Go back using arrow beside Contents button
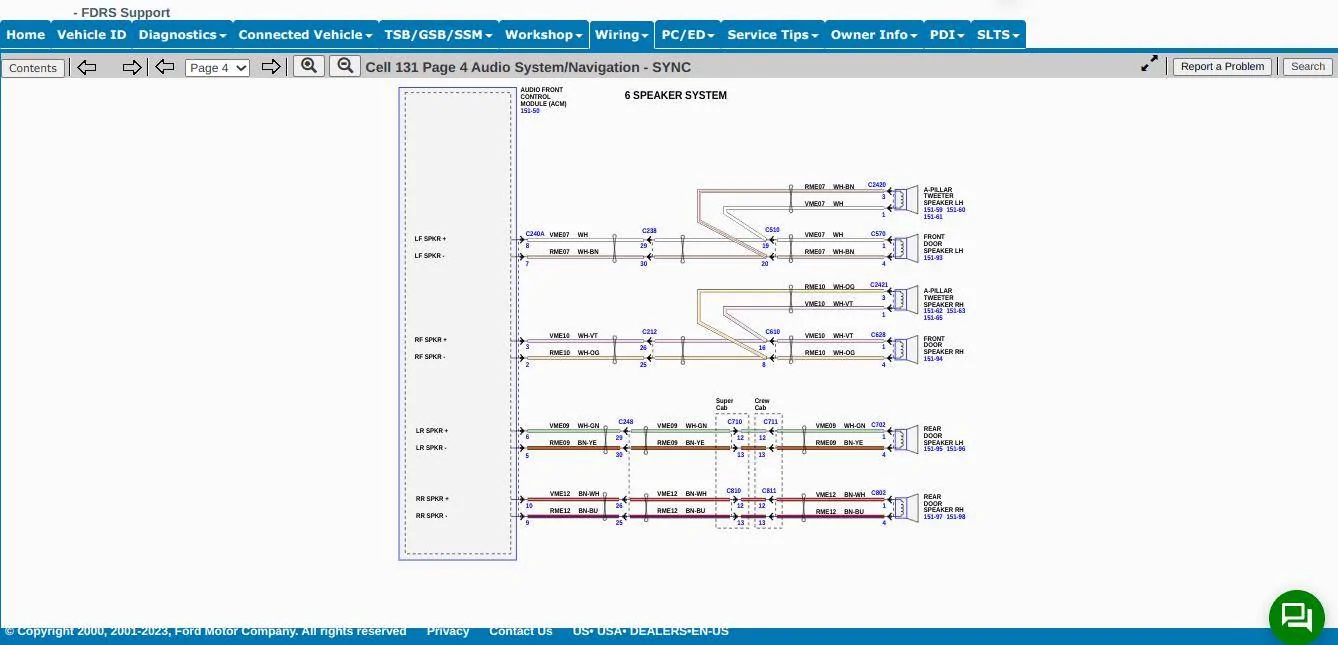Screen dimensions: 1338x645 [x=87, y=67]
